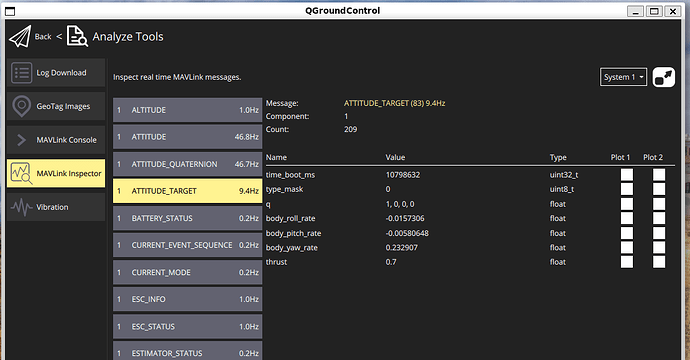Click the Analyze Tools document icon
Viewport: 690px width, 360px height.
pos(77,36)
